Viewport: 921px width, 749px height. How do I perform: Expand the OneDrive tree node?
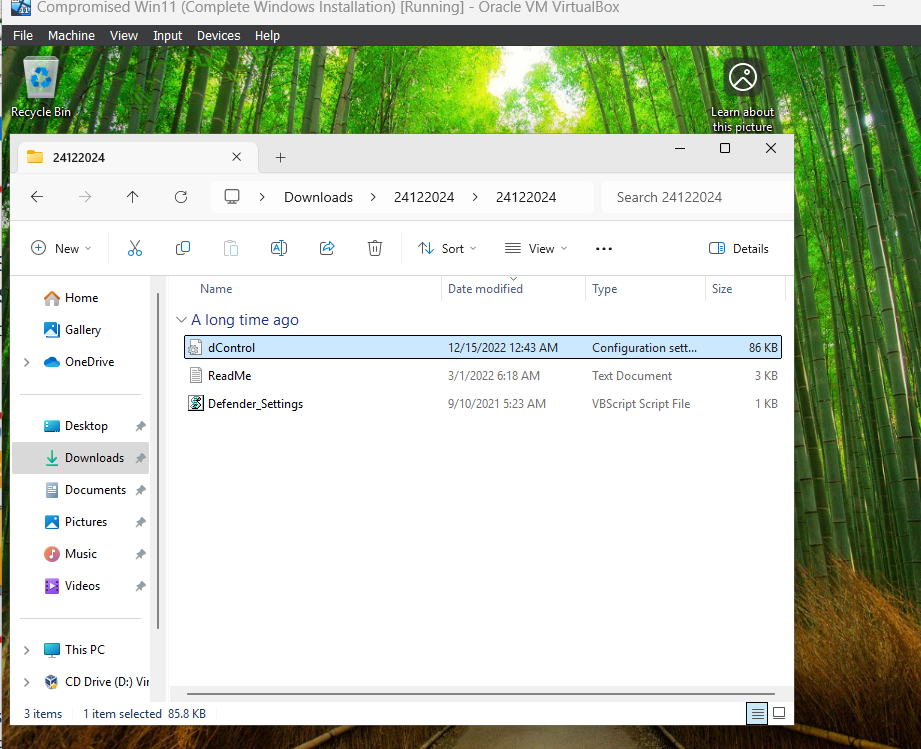[26, 362]
